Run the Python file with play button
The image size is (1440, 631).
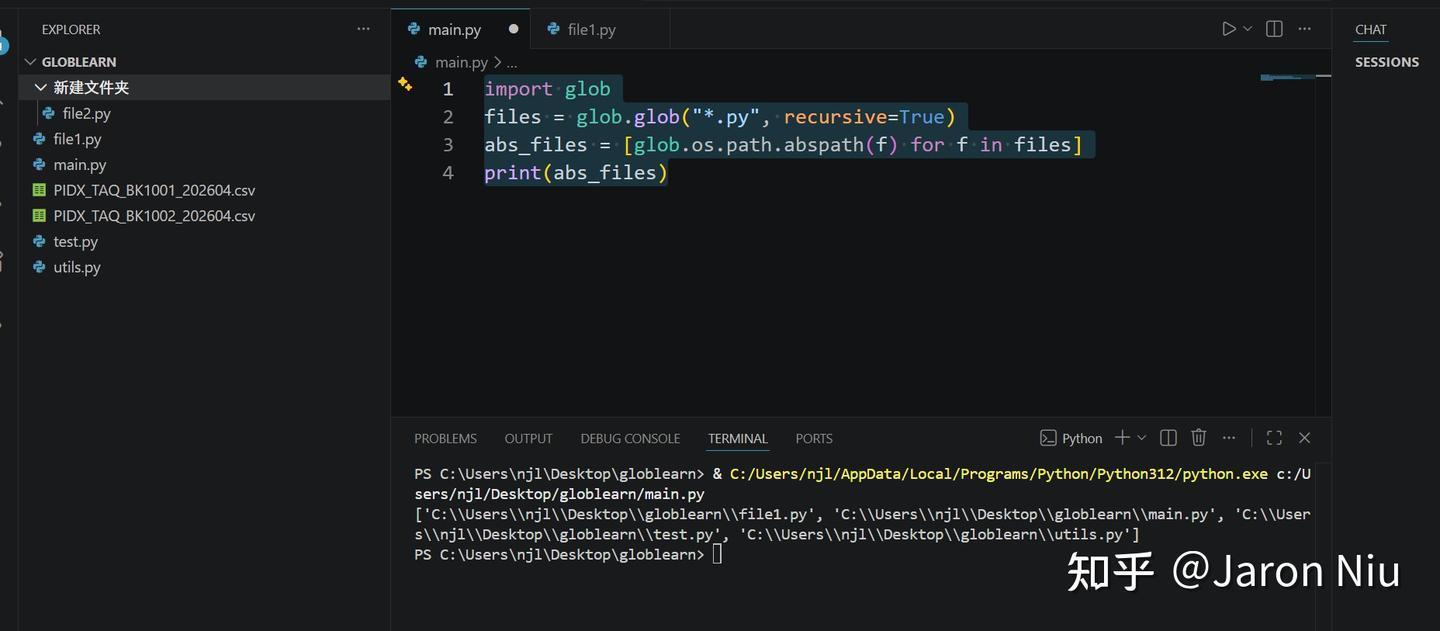1229,29
